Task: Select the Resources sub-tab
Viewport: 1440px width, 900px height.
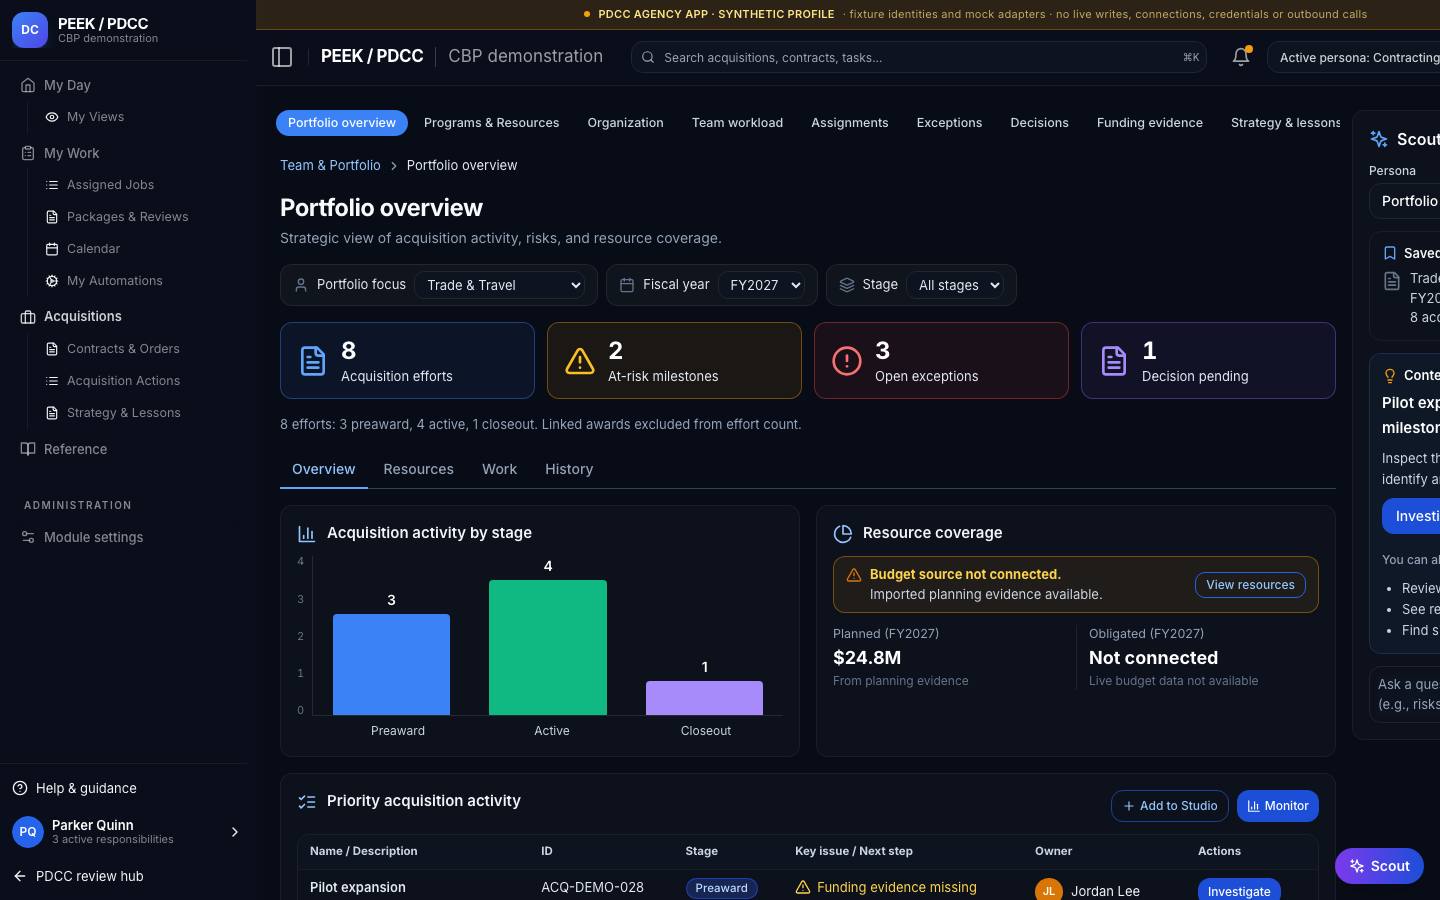Action: tap(418, 469)
